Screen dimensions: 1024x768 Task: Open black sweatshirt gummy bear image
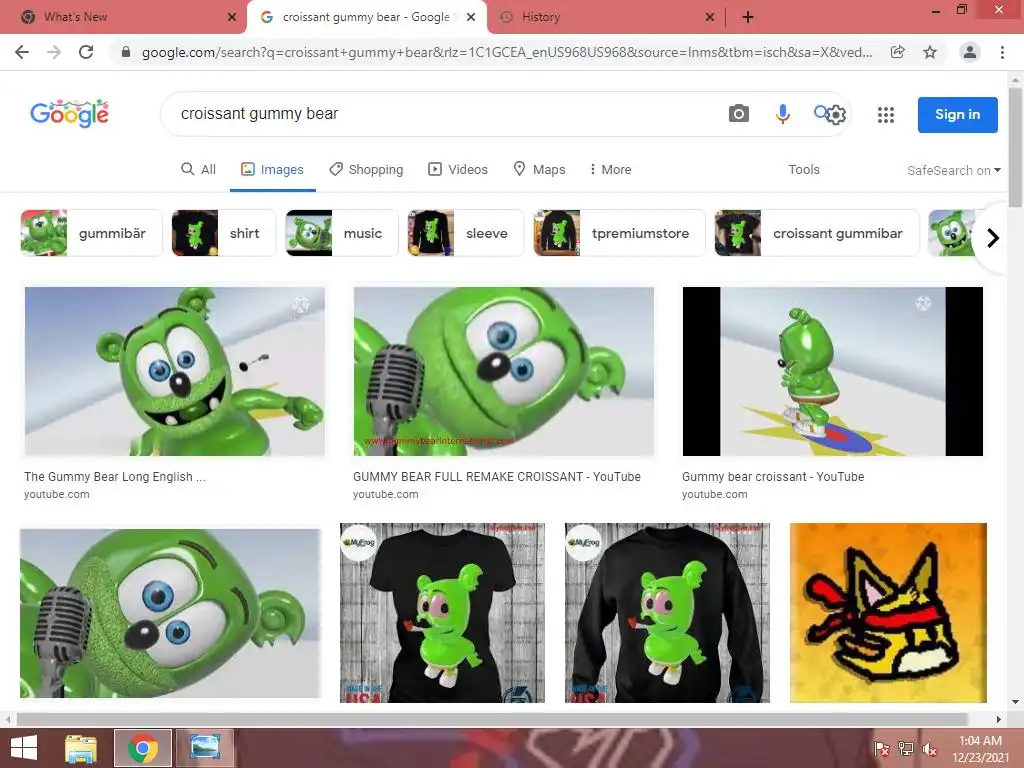pyautogui.click(x=667, y=613)
